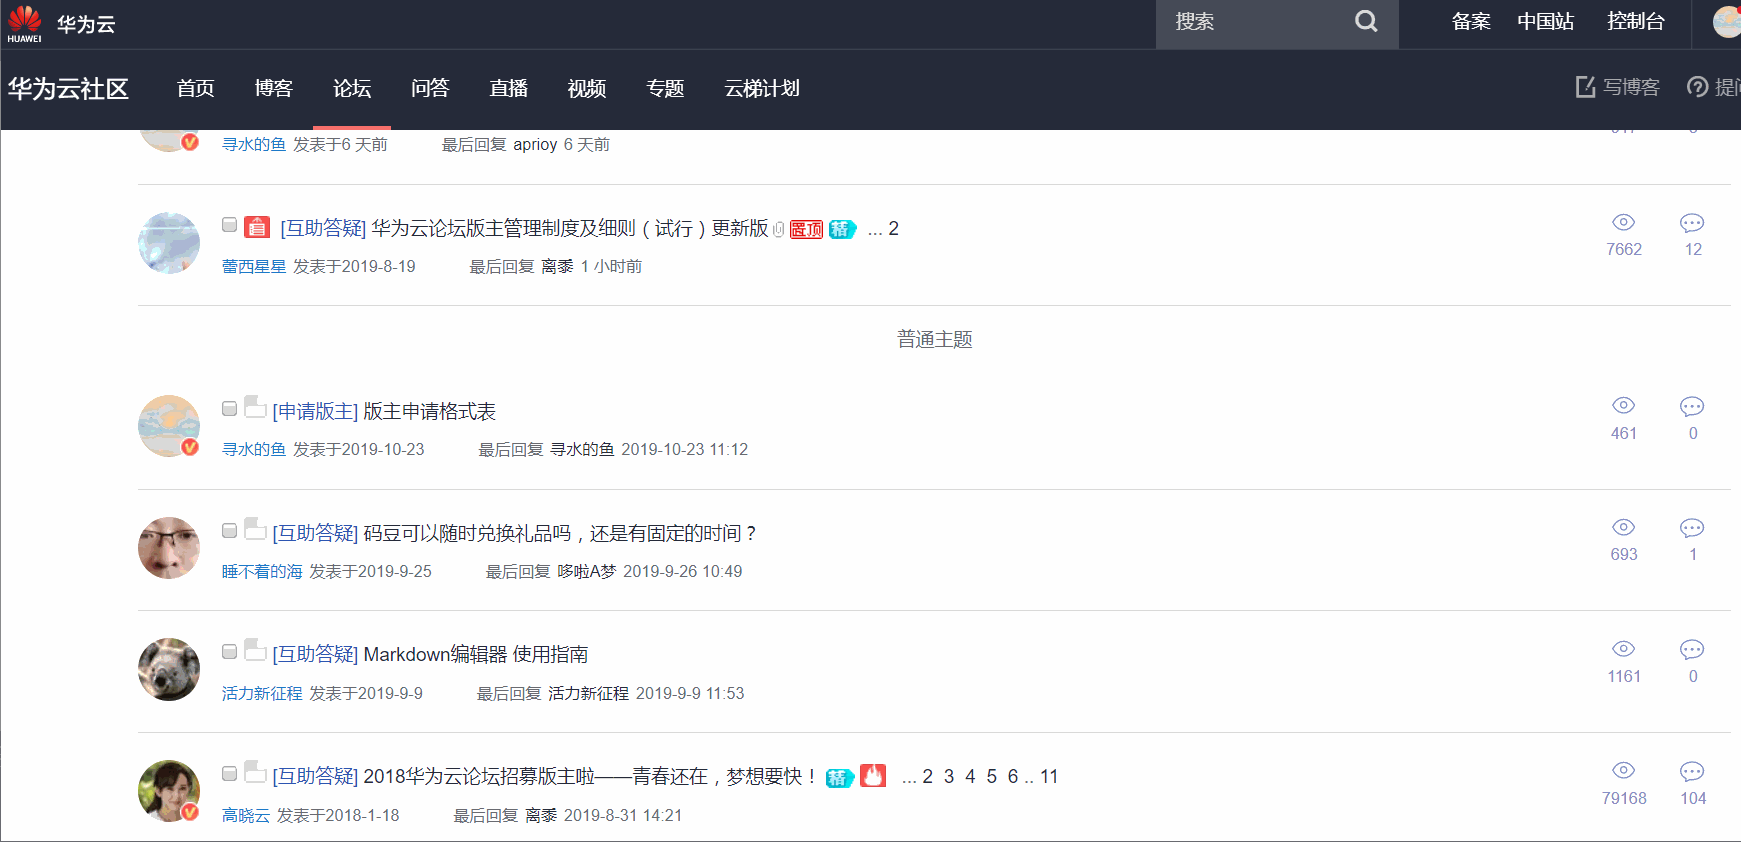Open the 华为云社区 home link
Screen dimensions: 1741x842
click(x=68, y=88)
